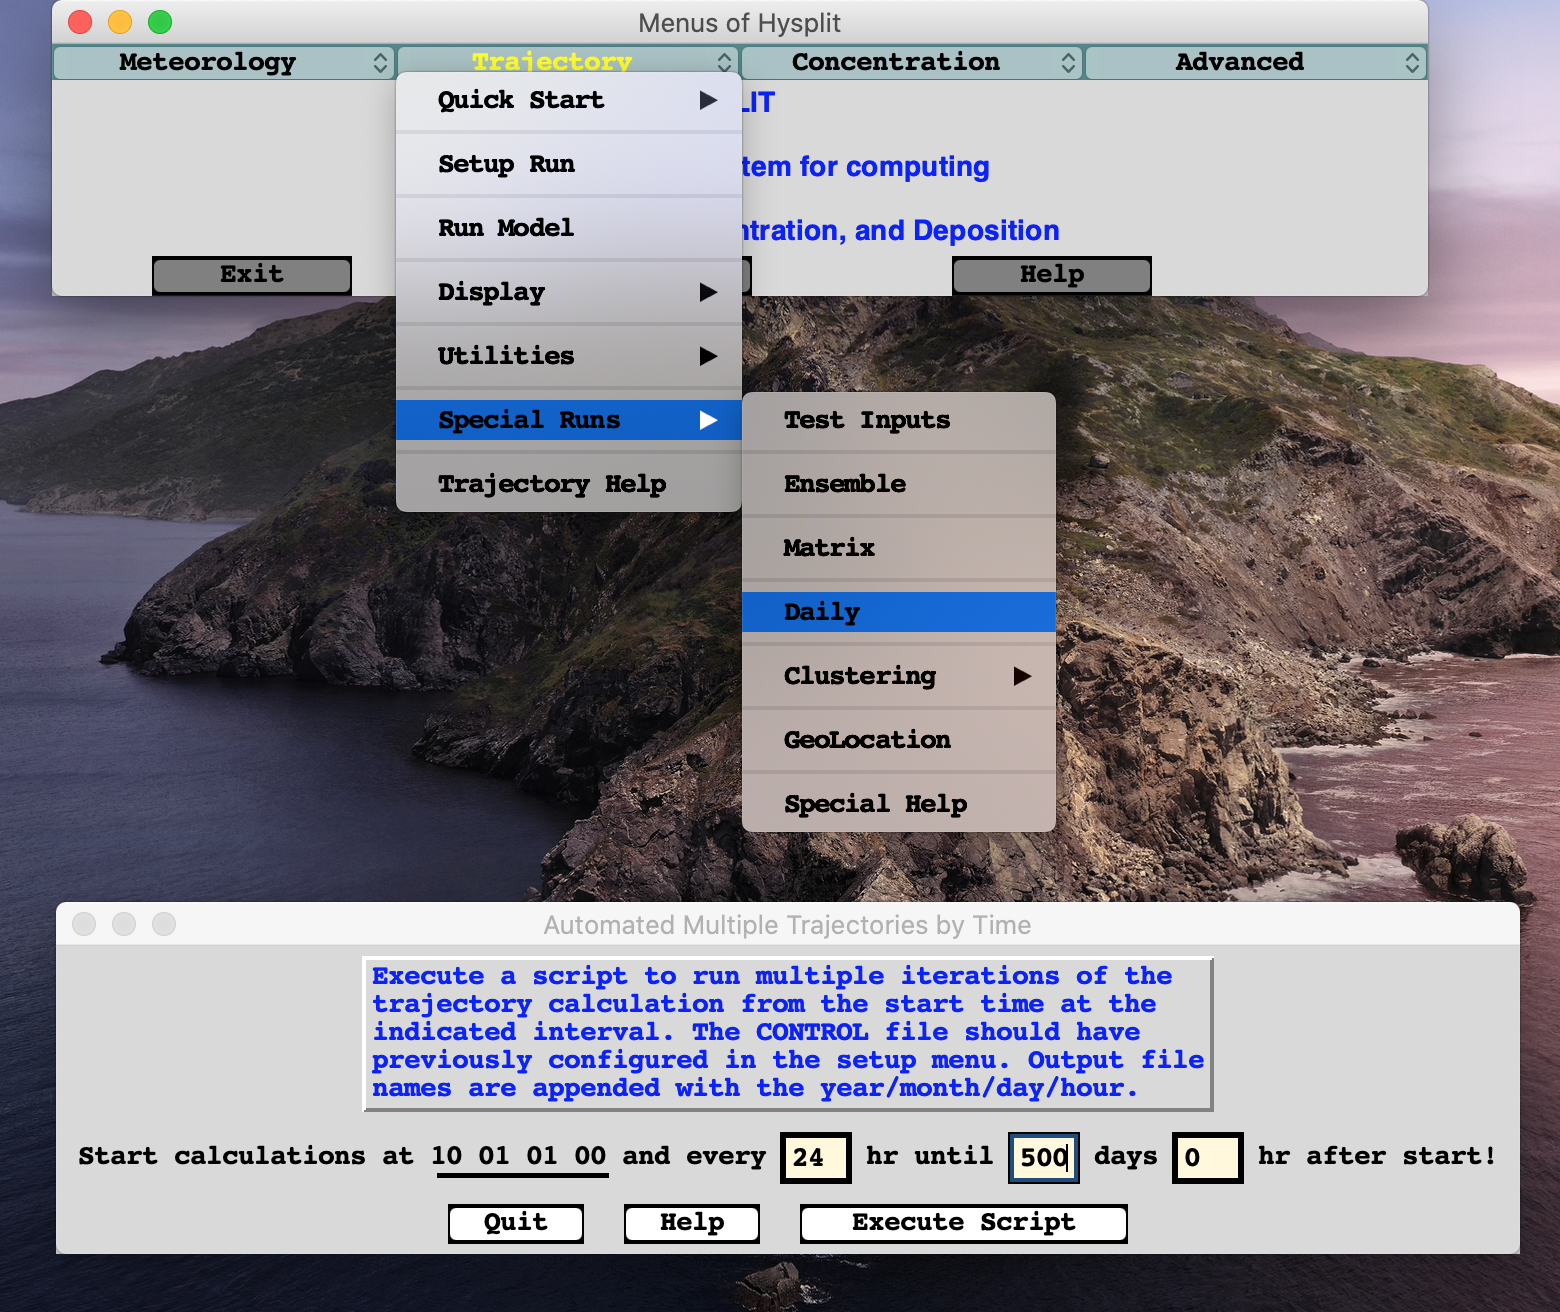Click the start time '10 01 01 00' text
The height and width of the screenshot is (1312, 1560).
coord(519,1156)
